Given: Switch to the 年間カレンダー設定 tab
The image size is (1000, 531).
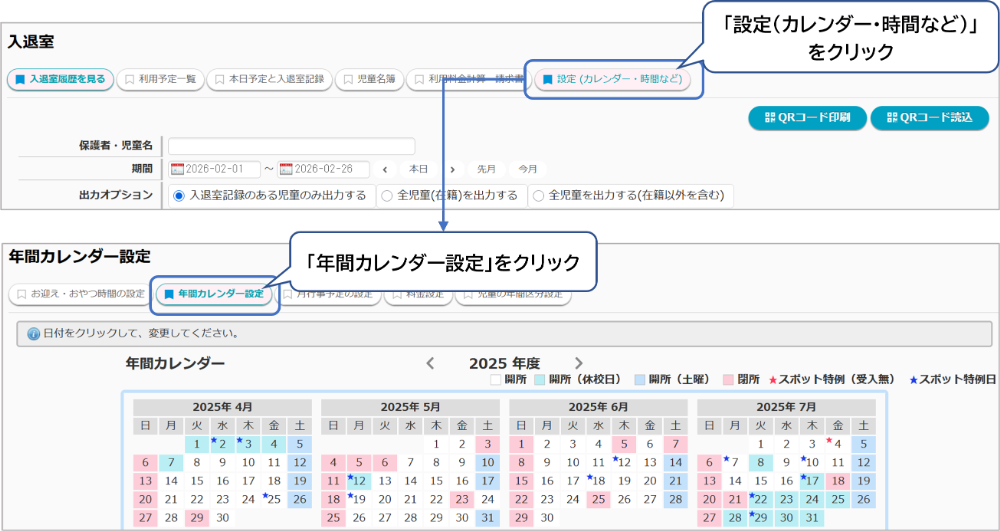Looking at the screenshot, I should pyautogui.click(x=214, y=294).
